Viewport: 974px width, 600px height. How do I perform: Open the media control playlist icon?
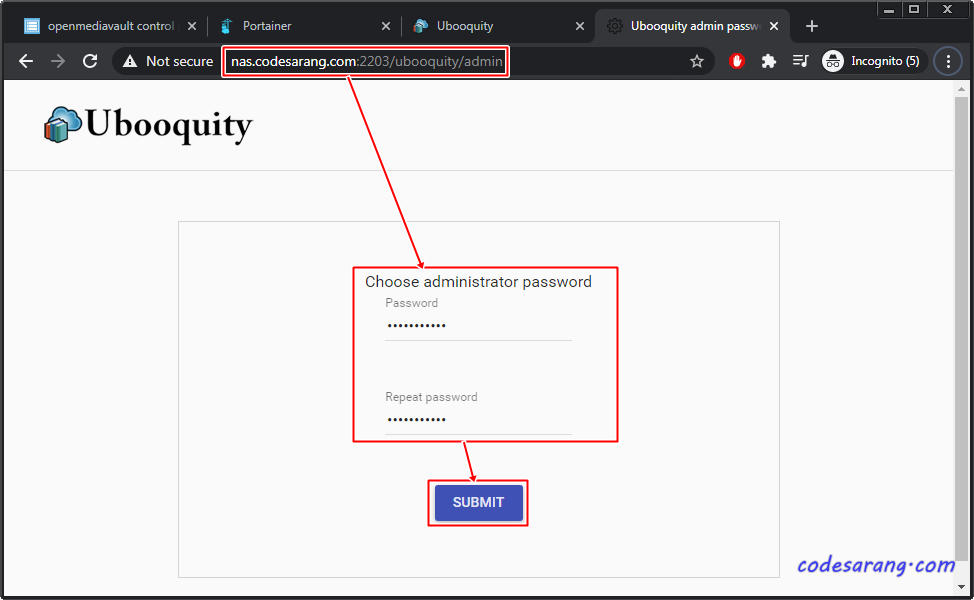coord(800,61)
